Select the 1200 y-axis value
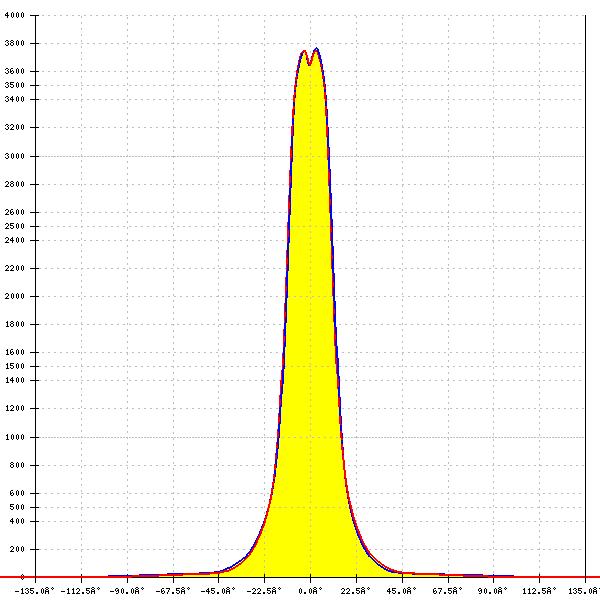Image resolution: width=600 pixels, height=600 pixels. [15, 408]
